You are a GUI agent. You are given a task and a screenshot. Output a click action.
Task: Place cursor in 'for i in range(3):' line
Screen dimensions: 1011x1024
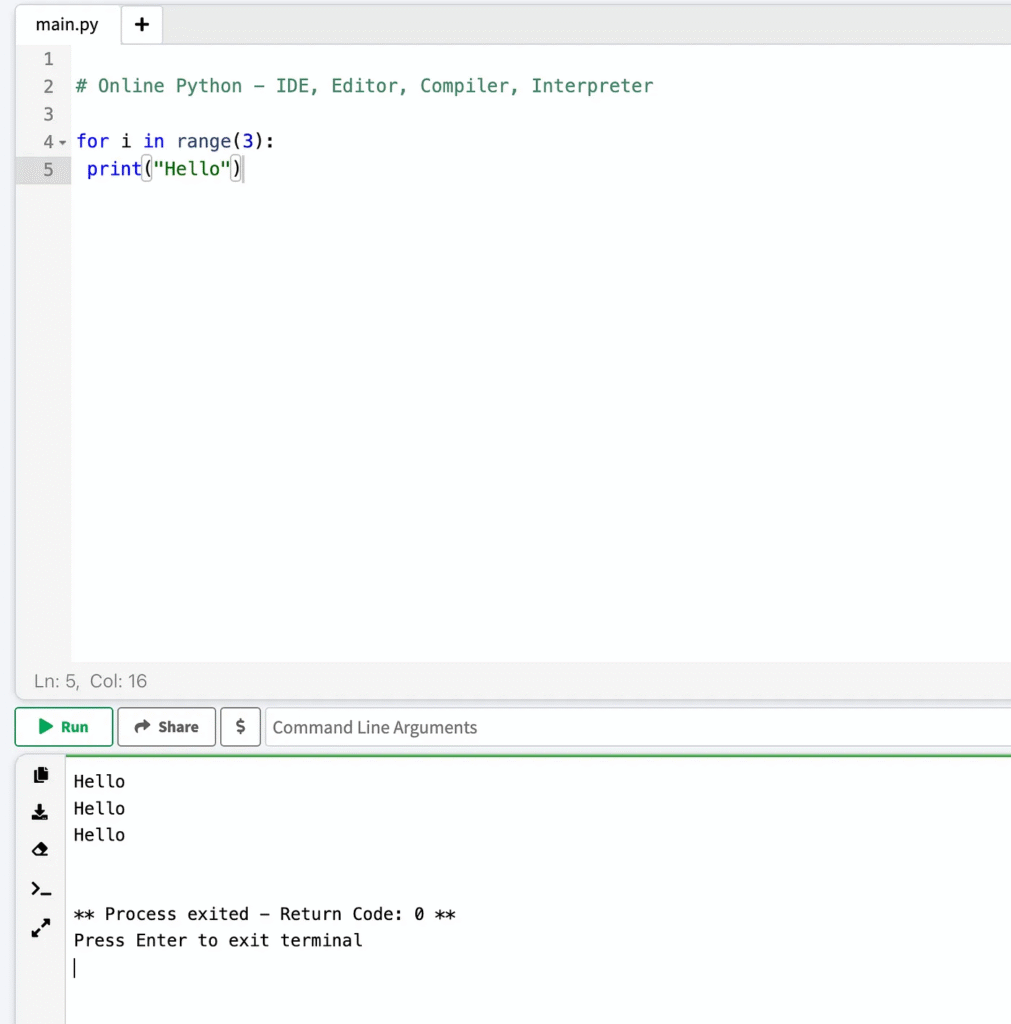[x=175, y=142]
